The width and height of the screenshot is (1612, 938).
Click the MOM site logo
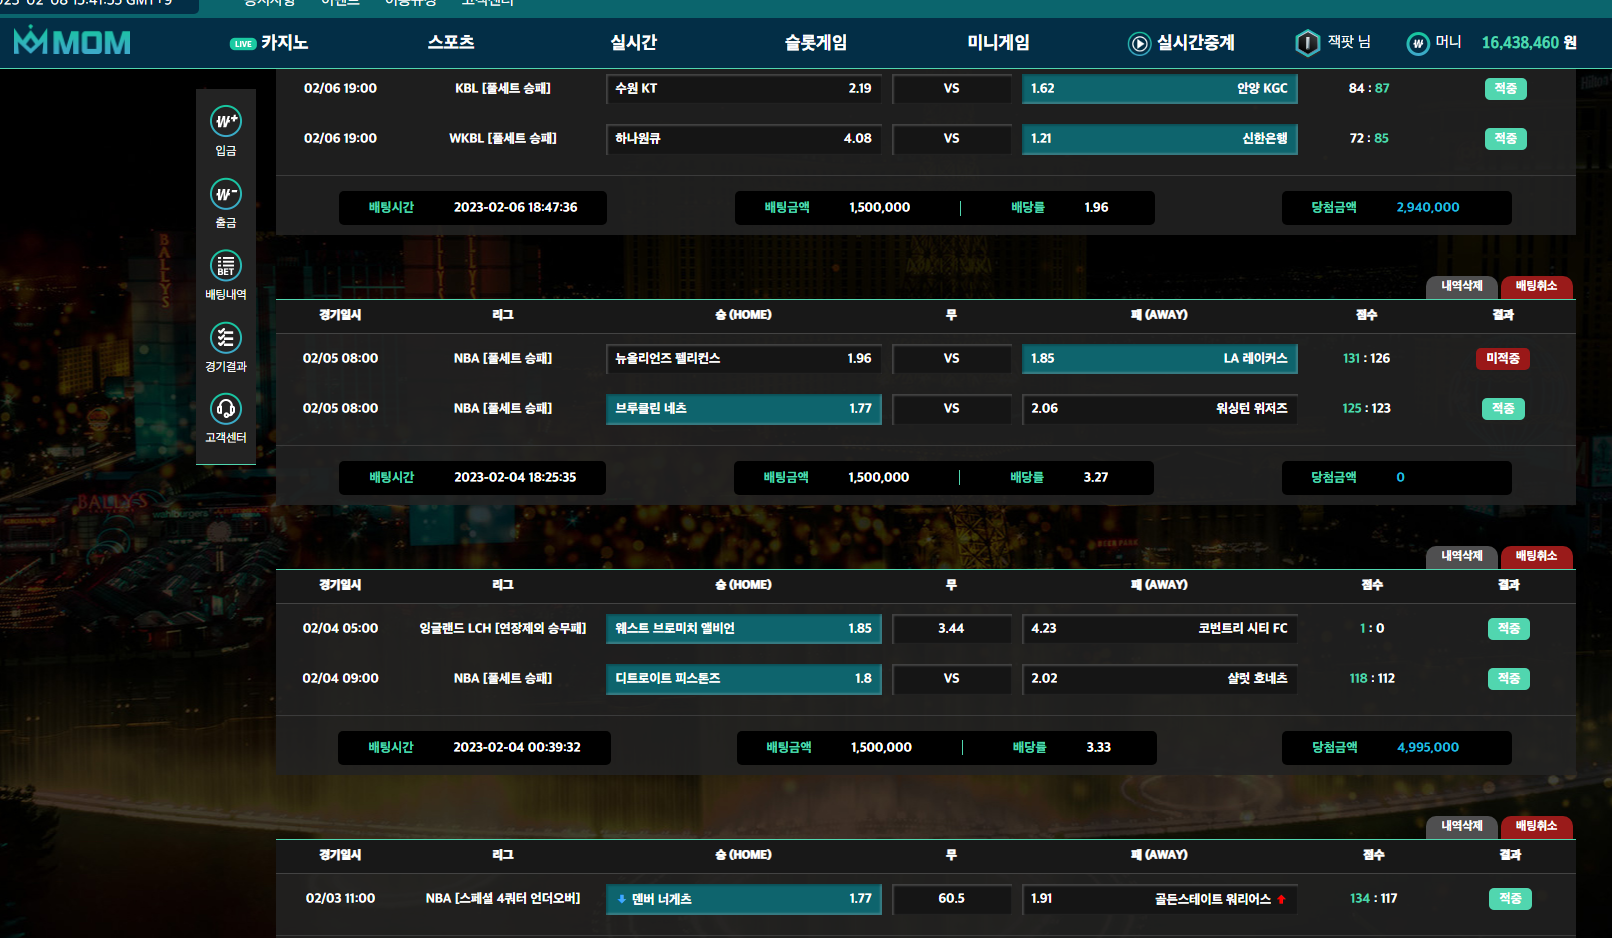tap(72, 42)
